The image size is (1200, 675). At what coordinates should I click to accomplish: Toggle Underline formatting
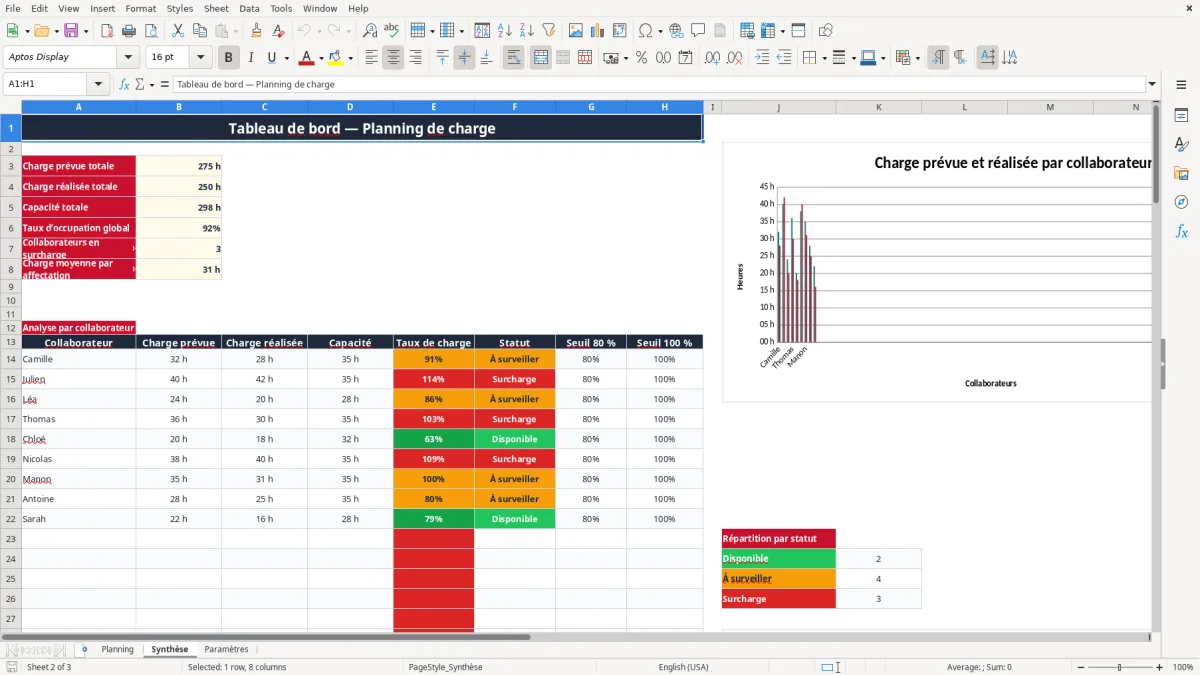coord(272,58)
